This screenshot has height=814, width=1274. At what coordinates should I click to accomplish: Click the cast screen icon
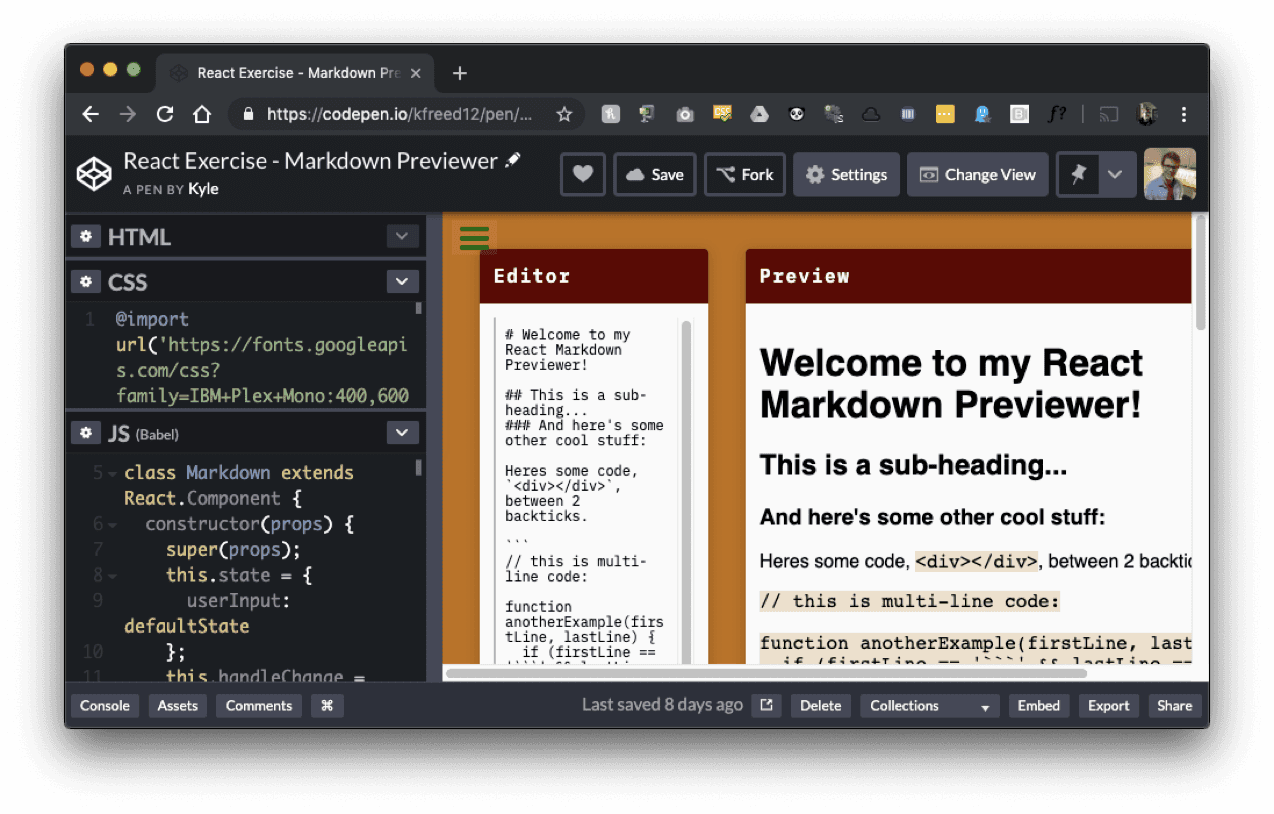[x=1108, y=114]
